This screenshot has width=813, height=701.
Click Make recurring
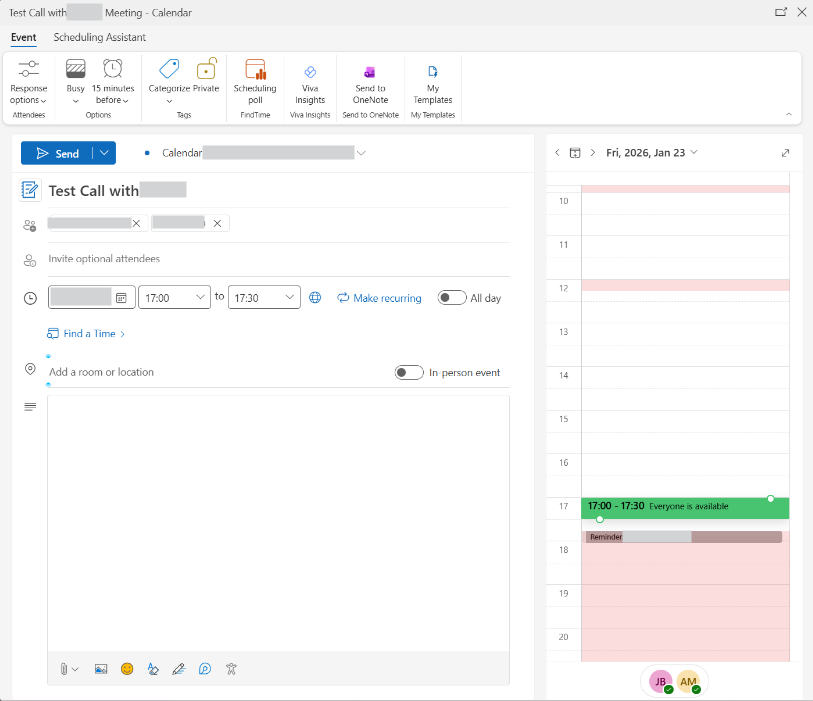pyautogui.click(x=379, y=298)
